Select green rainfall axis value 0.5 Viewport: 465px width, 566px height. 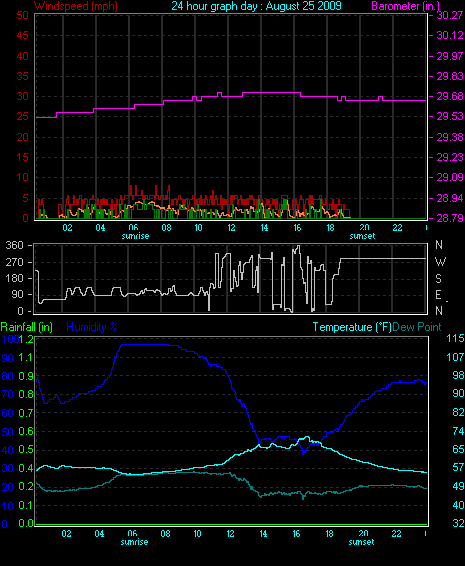[26, 450]
